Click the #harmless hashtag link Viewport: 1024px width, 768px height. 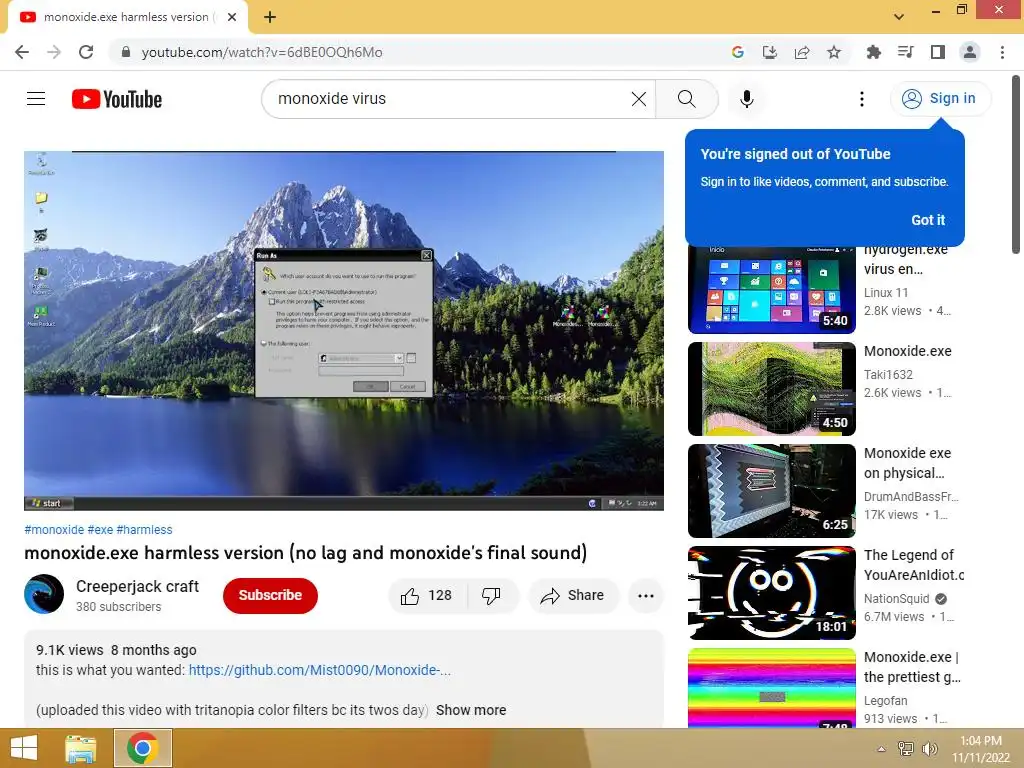144,530
